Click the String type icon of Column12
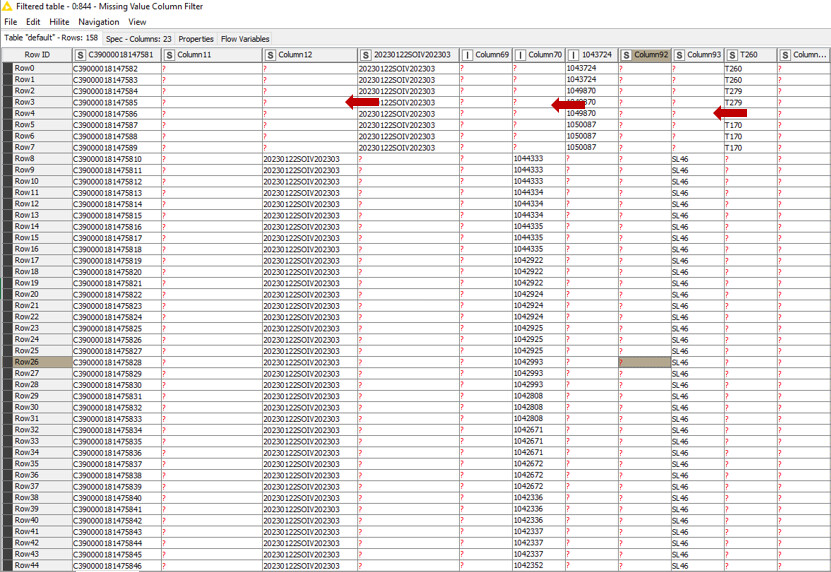Viewport: 831px width, 572px height. click(x=271, y=55)
